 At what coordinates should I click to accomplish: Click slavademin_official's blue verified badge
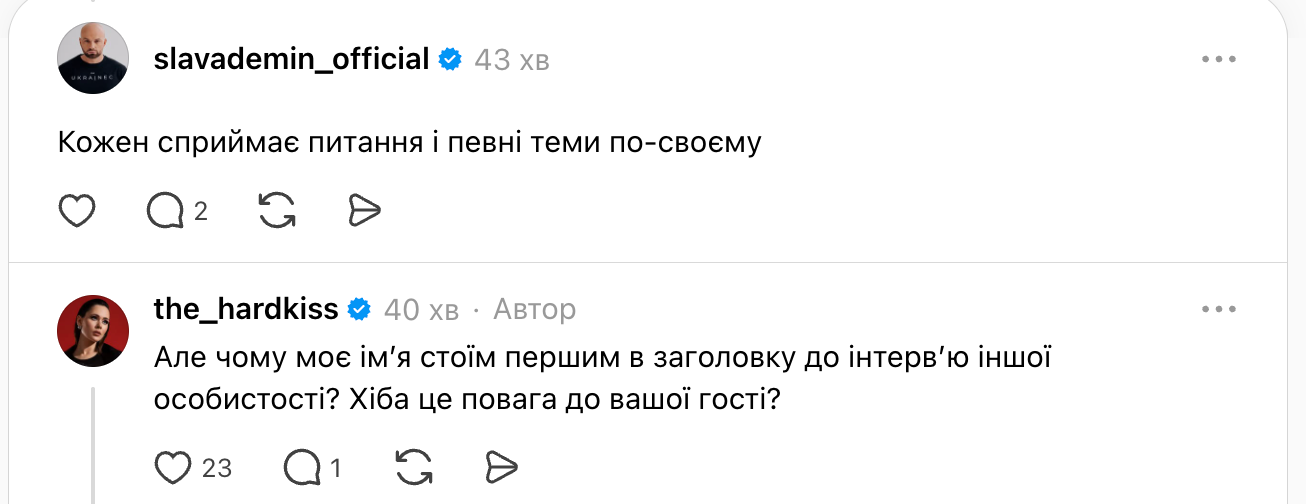[x=450, y=60]
